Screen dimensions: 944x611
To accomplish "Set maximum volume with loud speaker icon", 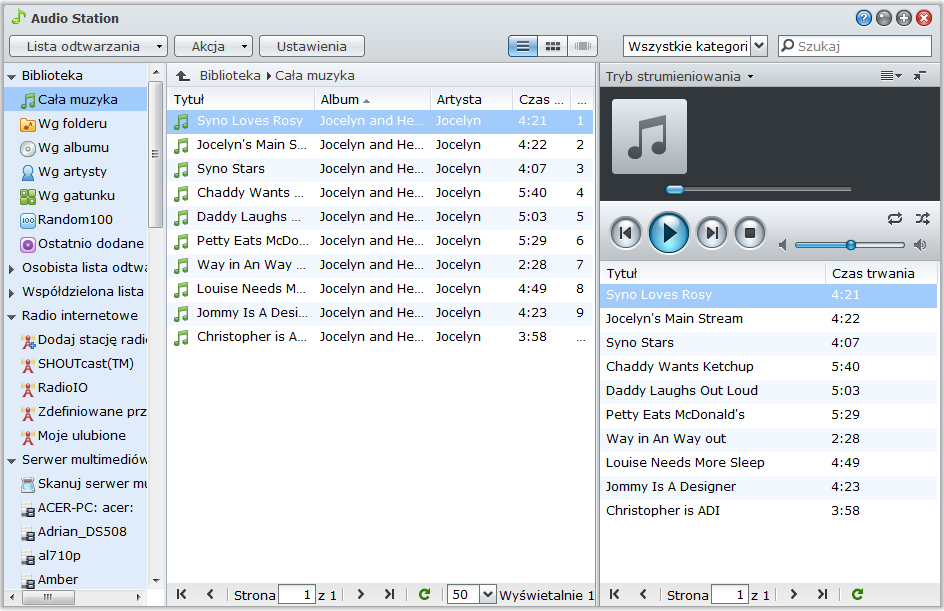I will pyautogui.click(x=920, y=245).
